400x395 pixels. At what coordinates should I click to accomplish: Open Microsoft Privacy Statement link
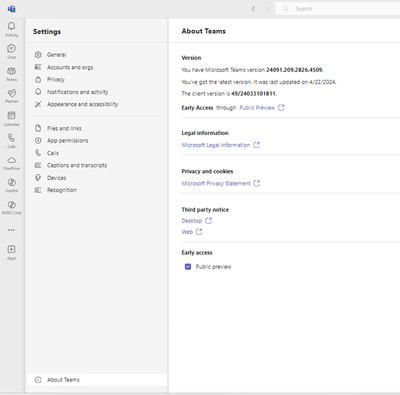point(216,183)
